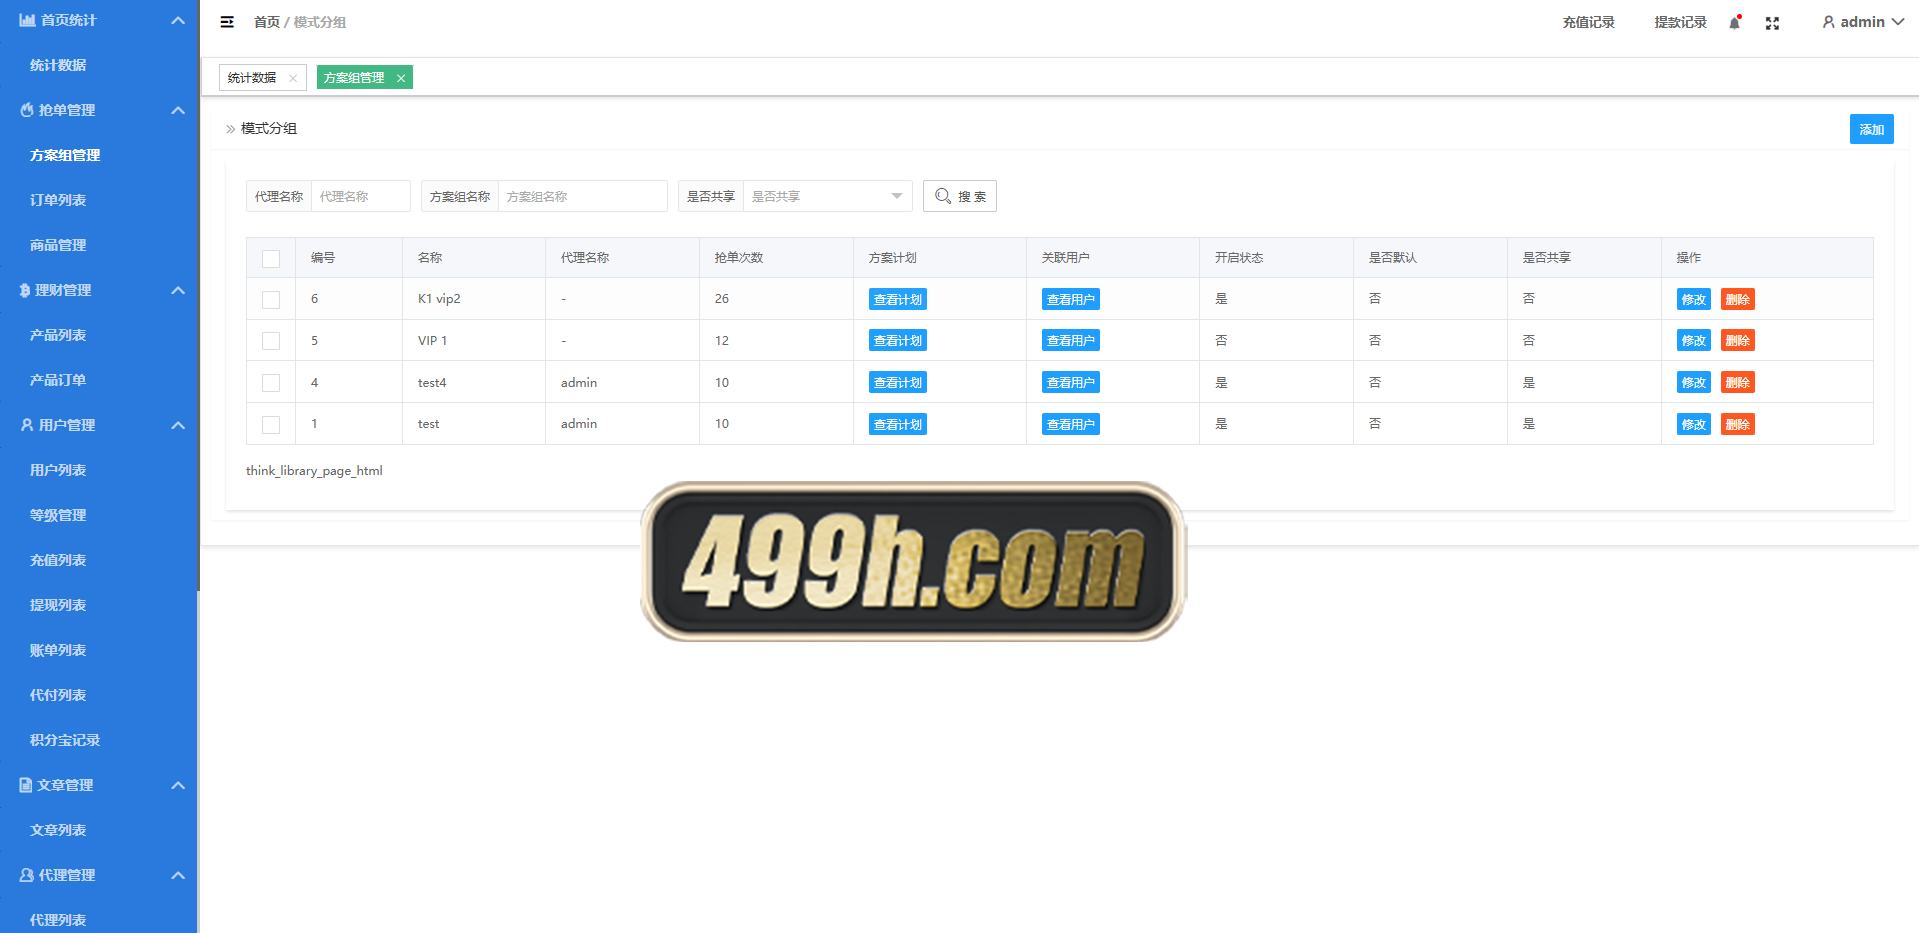Click the 用户管理 person icon

pyautogui.click(x=27, y=425)
